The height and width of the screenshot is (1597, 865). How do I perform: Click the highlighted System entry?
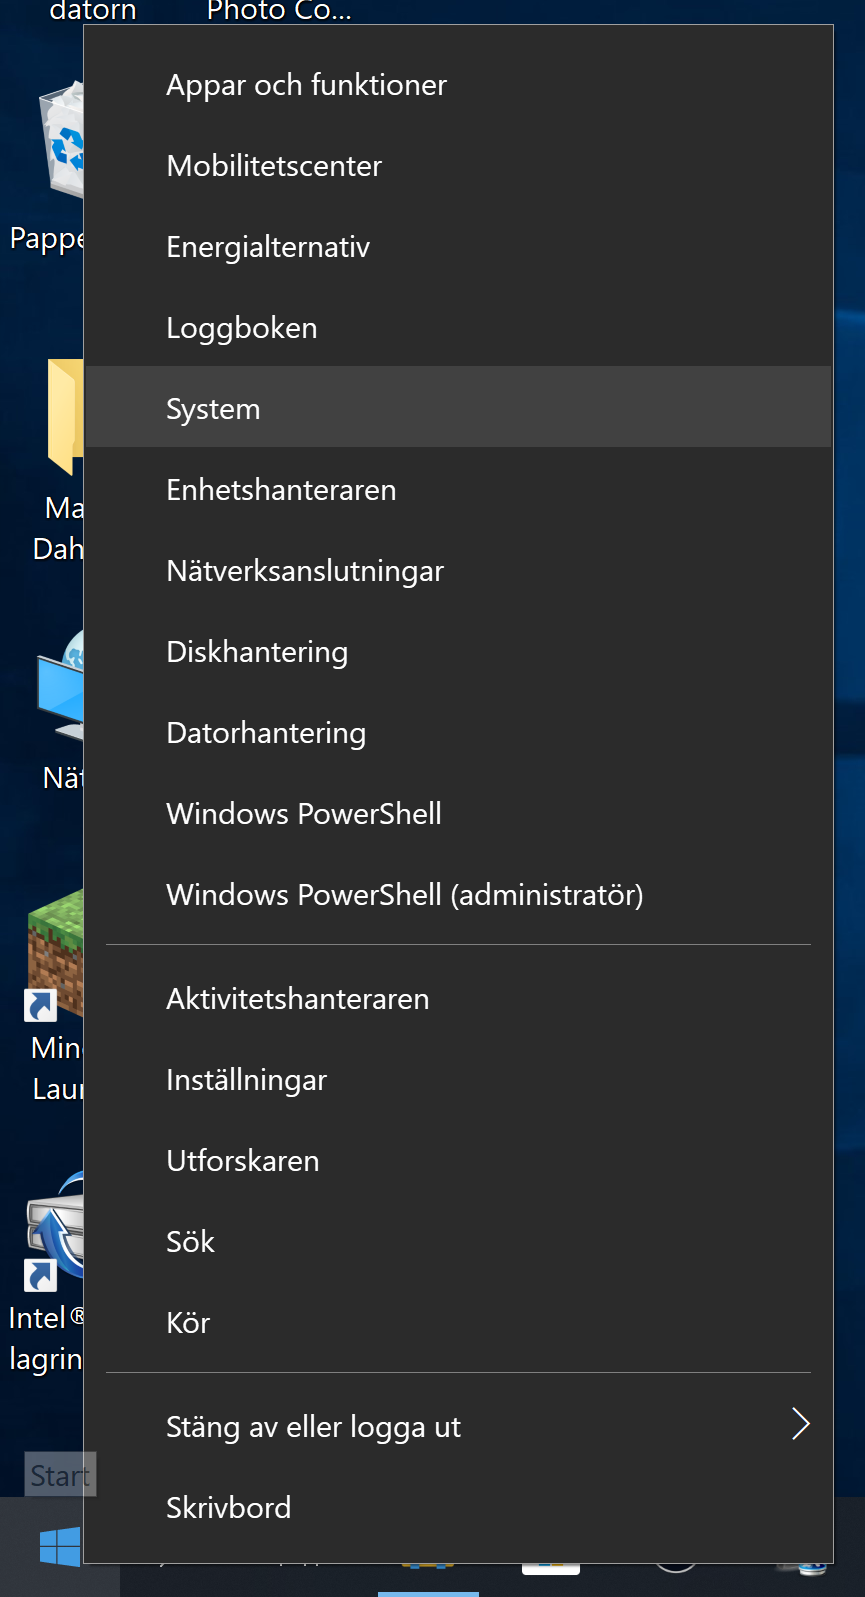point(458,407)
